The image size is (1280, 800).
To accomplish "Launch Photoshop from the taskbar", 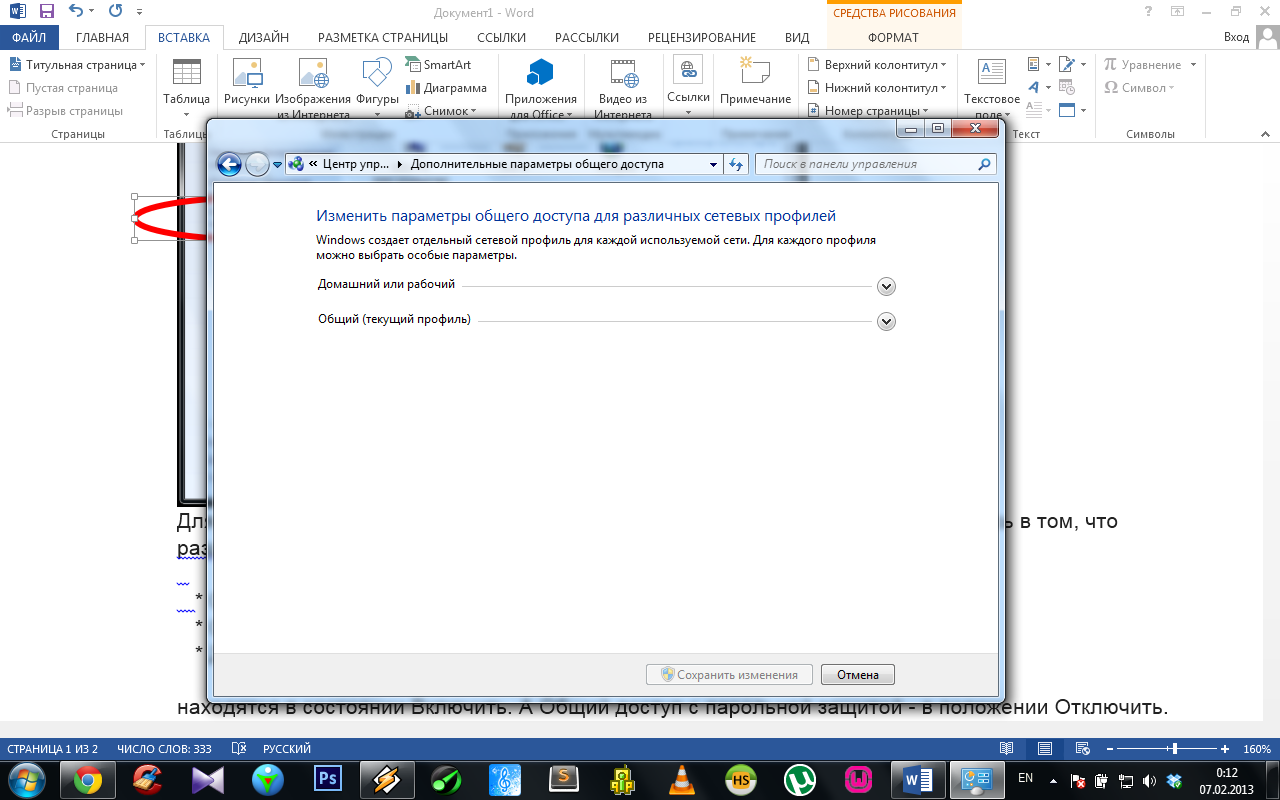I will pos(327,780).
